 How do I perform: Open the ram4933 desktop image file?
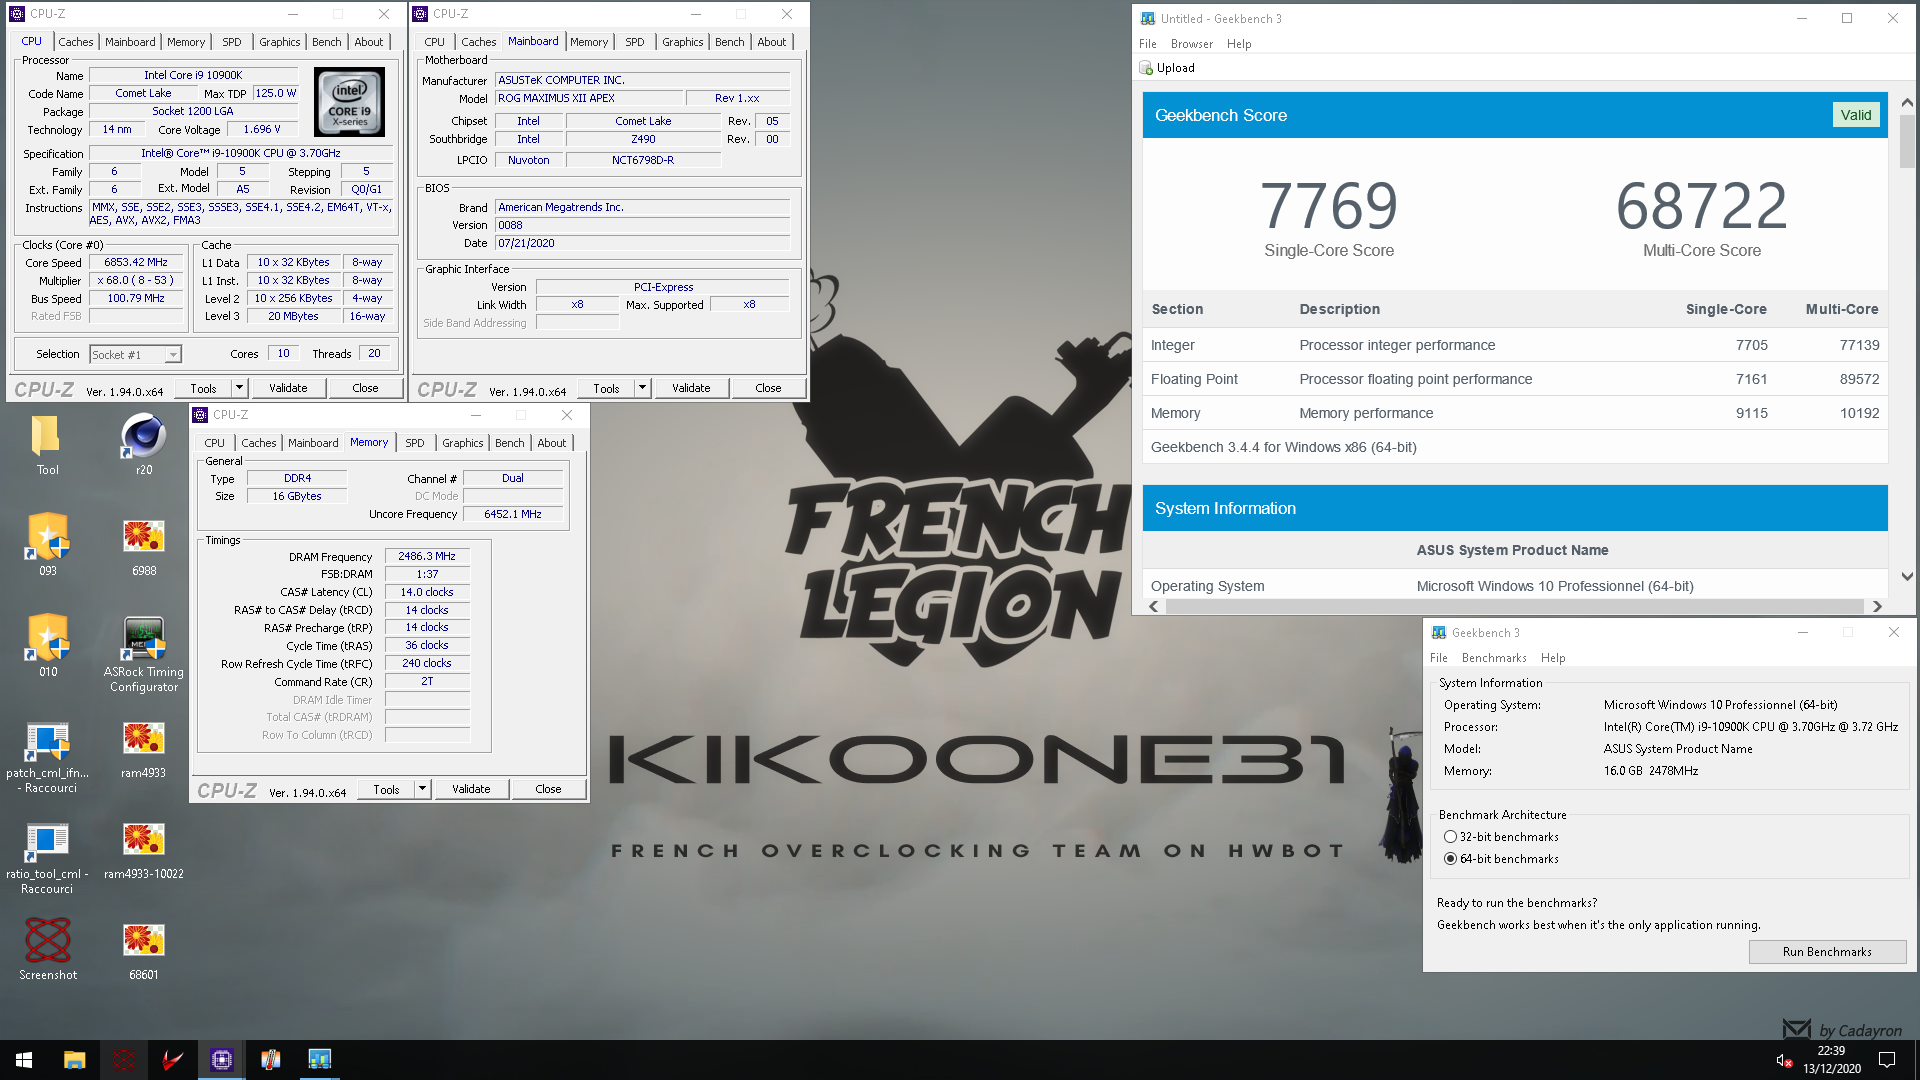[144, 748]
